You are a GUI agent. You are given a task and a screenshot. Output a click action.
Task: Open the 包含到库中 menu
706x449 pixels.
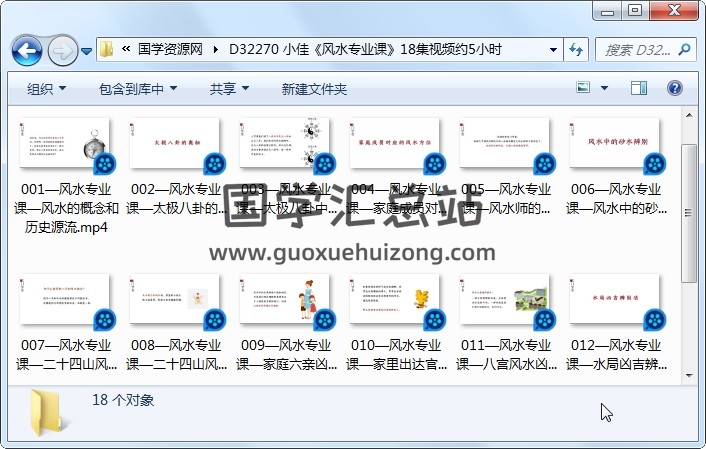pos(137,89)
